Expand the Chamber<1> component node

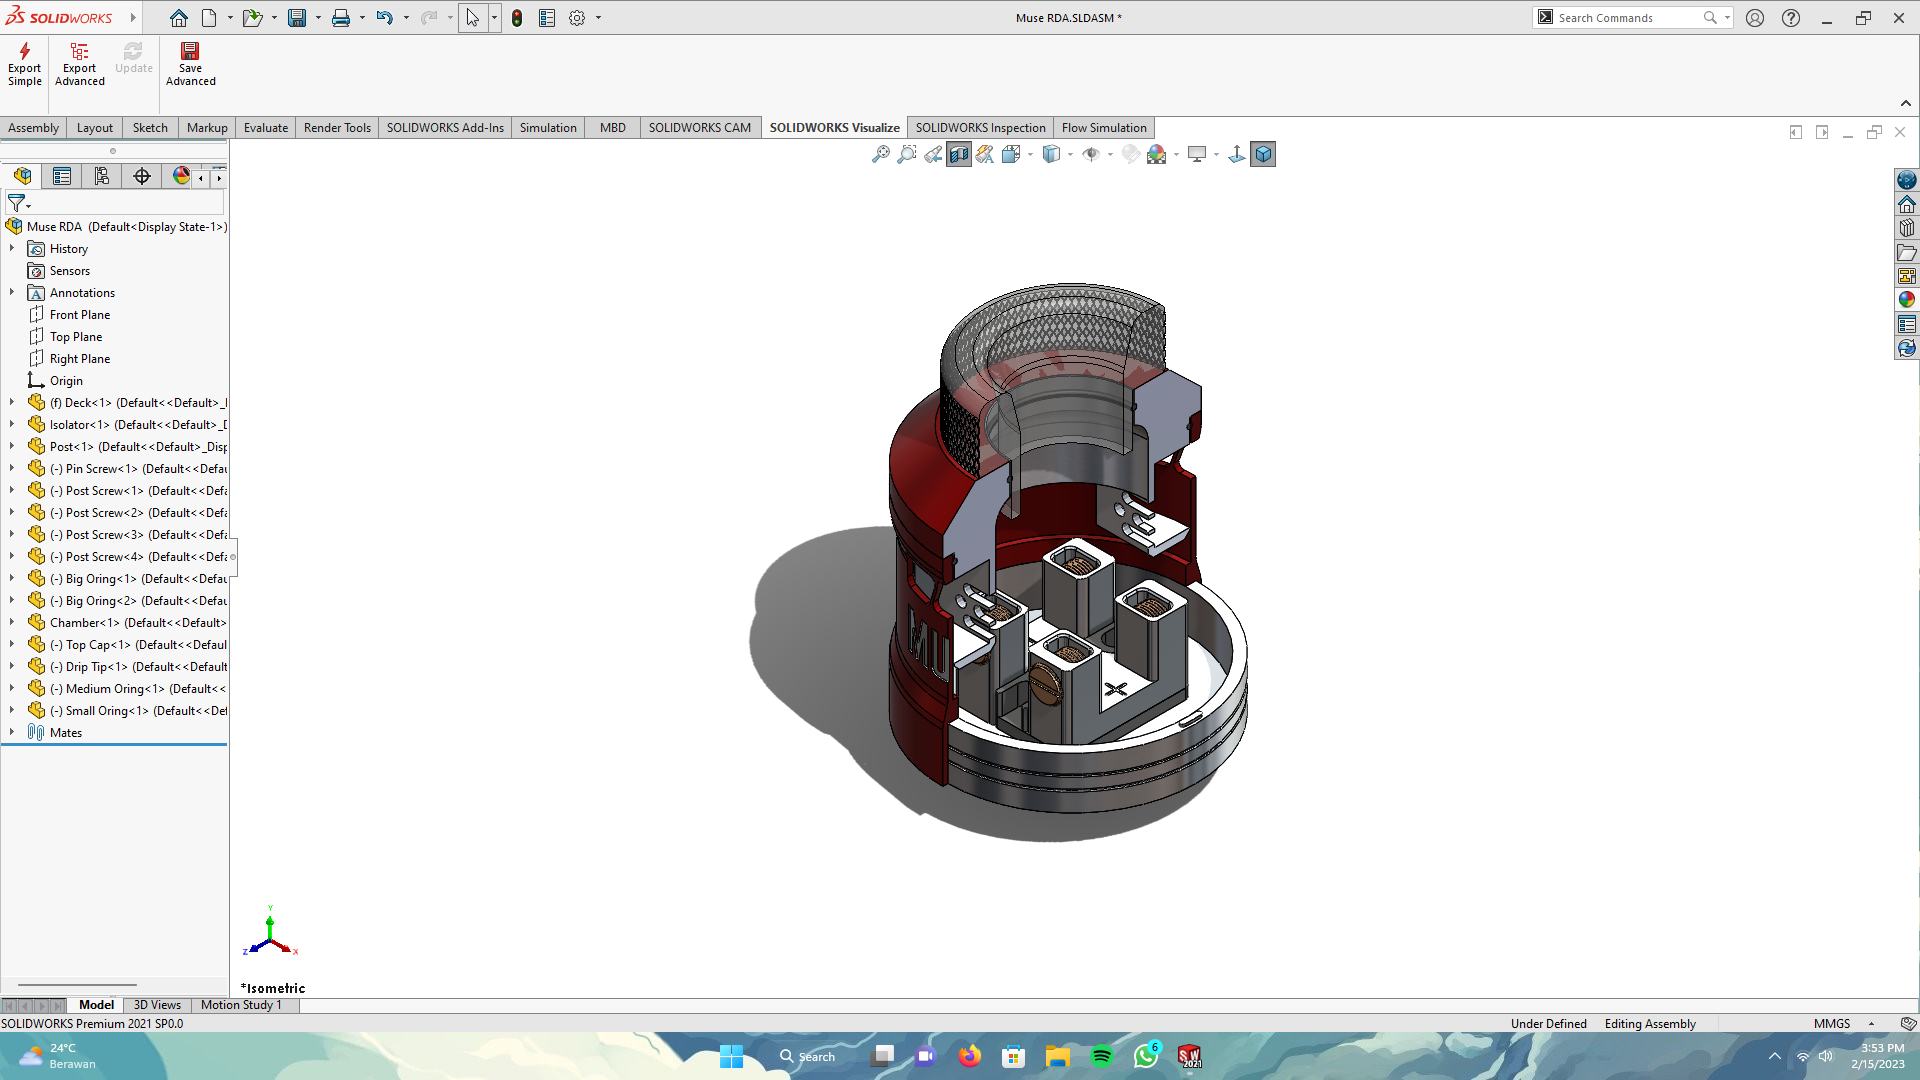point(12,622)
